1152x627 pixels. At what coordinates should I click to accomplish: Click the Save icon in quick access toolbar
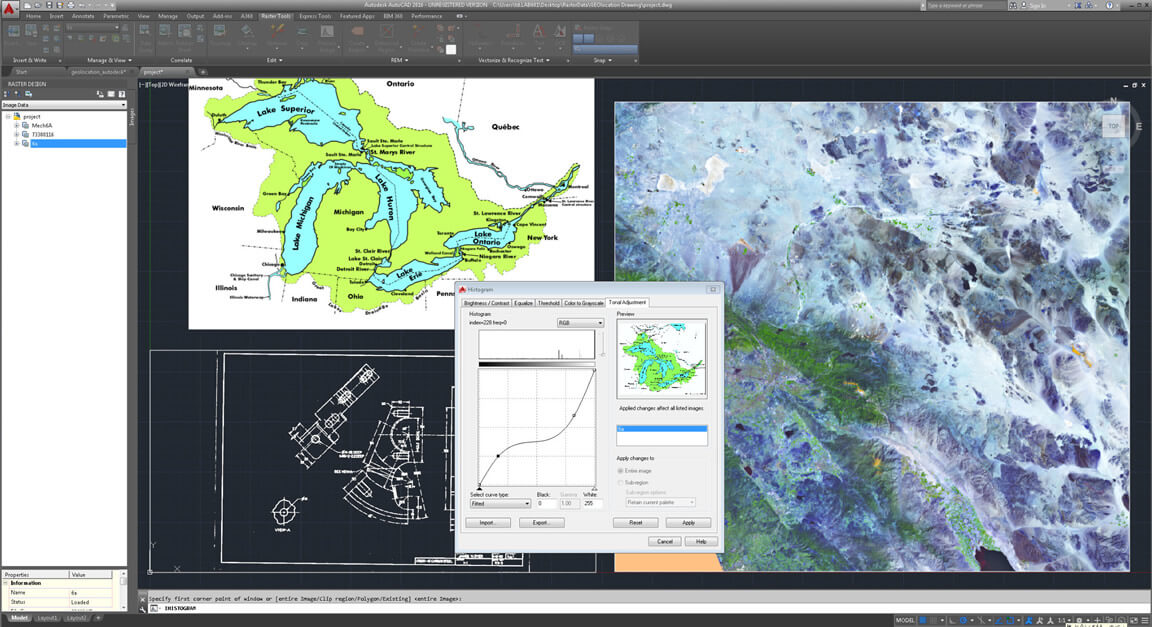click(51, 5)
